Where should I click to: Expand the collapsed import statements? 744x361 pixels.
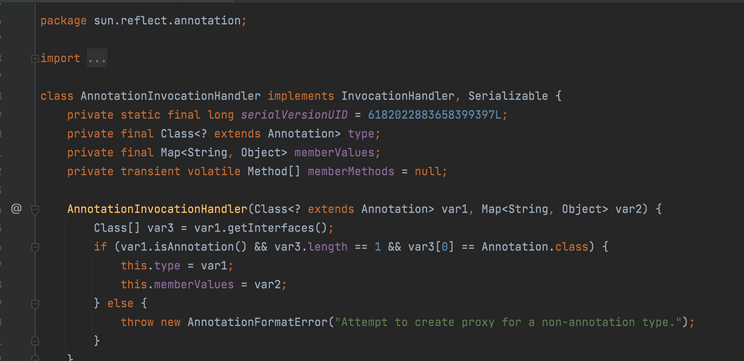point(34,58)
